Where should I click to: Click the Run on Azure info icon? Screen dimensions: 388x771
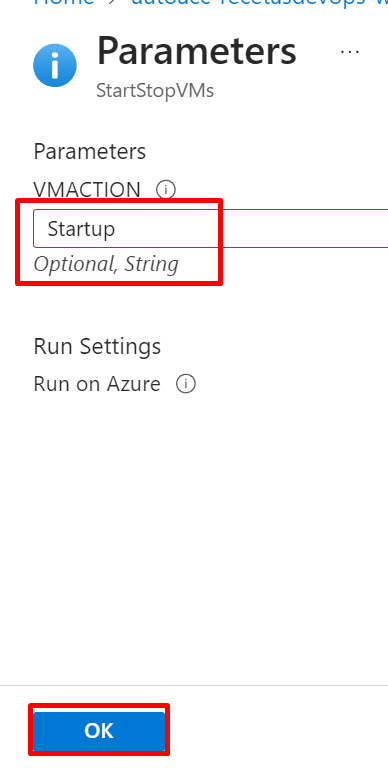click(186, 384)
